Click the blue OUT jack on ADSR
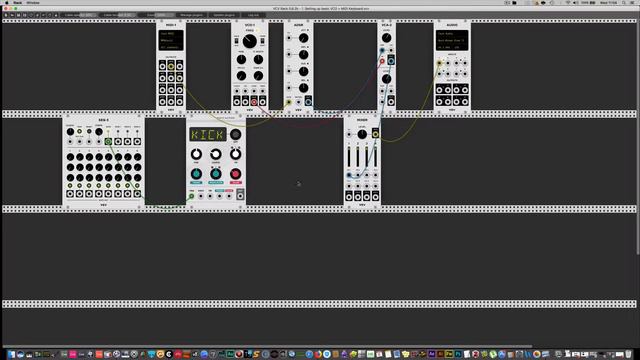The image size is (640, 360). pyautogui.click(x=308, y=102)
